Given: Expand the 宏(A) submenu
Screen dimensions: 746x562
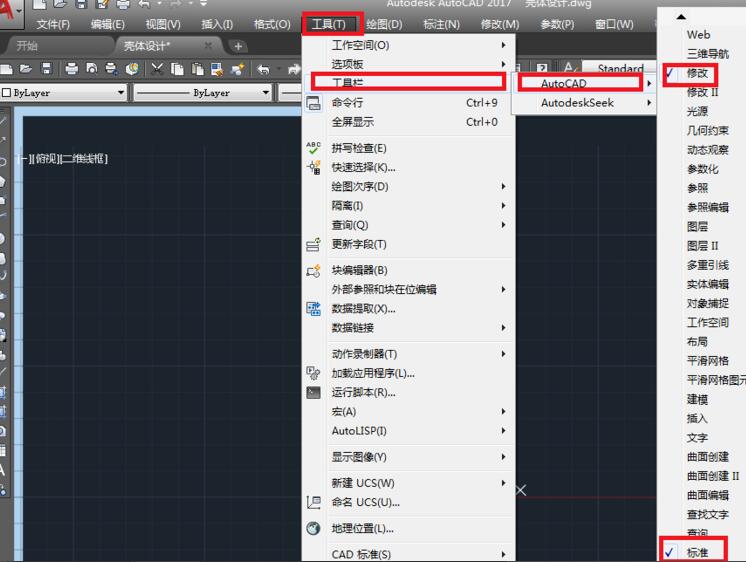Looking at the screenshot, I should tap(408, 412).
